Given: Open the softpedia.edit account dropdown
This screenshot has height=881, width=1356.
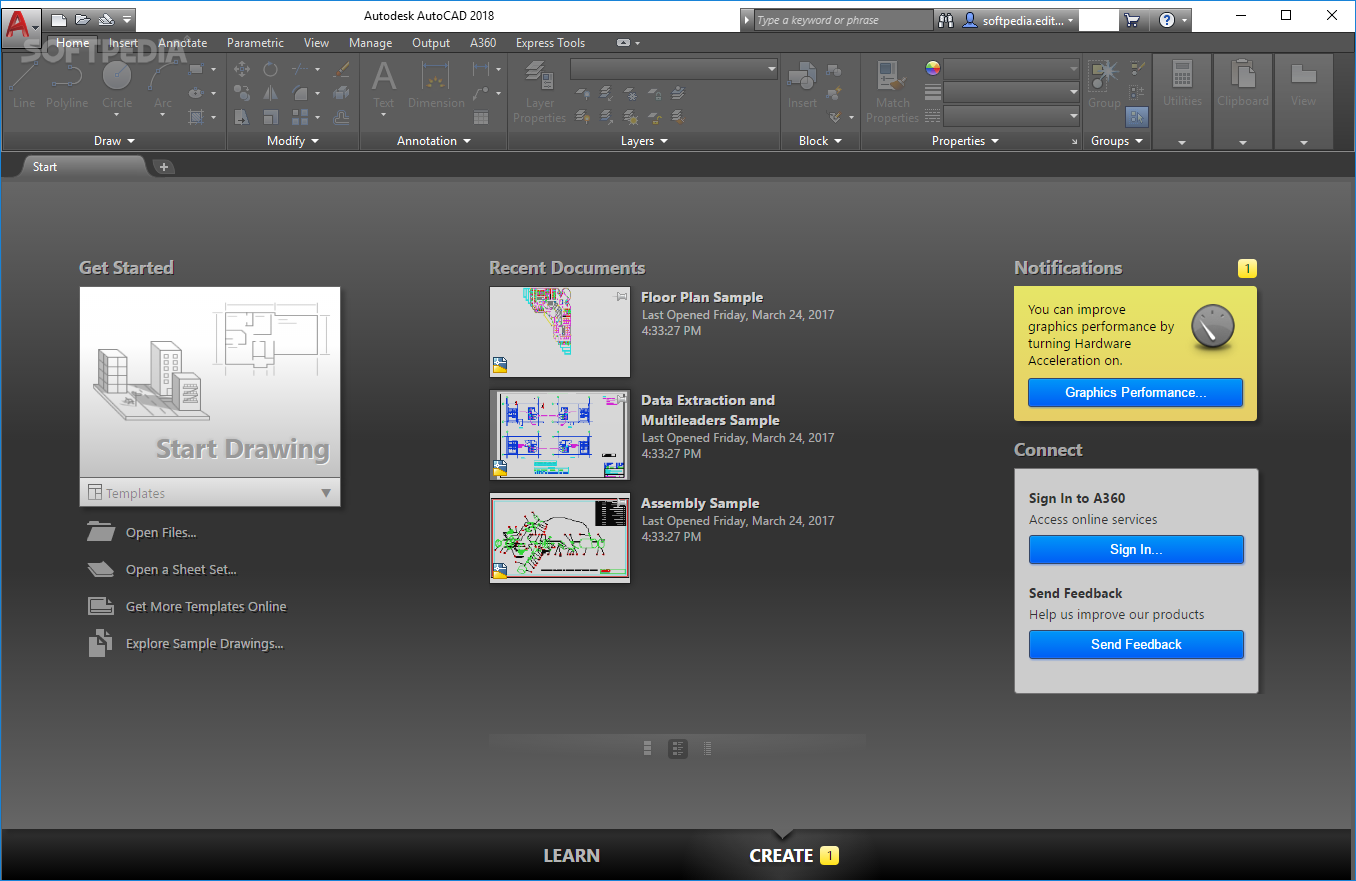Looking at the screenshot, I should click(x=1020, y=19).
